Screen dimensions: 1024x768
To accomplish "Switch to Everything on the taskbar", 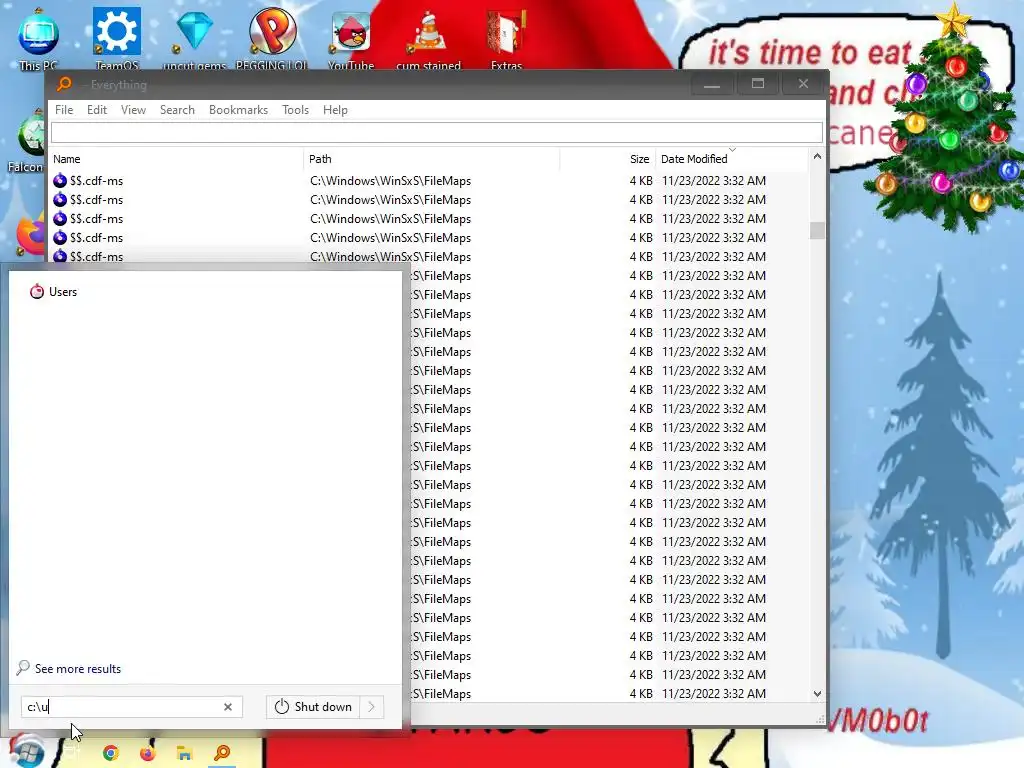I will click(222, 753).
